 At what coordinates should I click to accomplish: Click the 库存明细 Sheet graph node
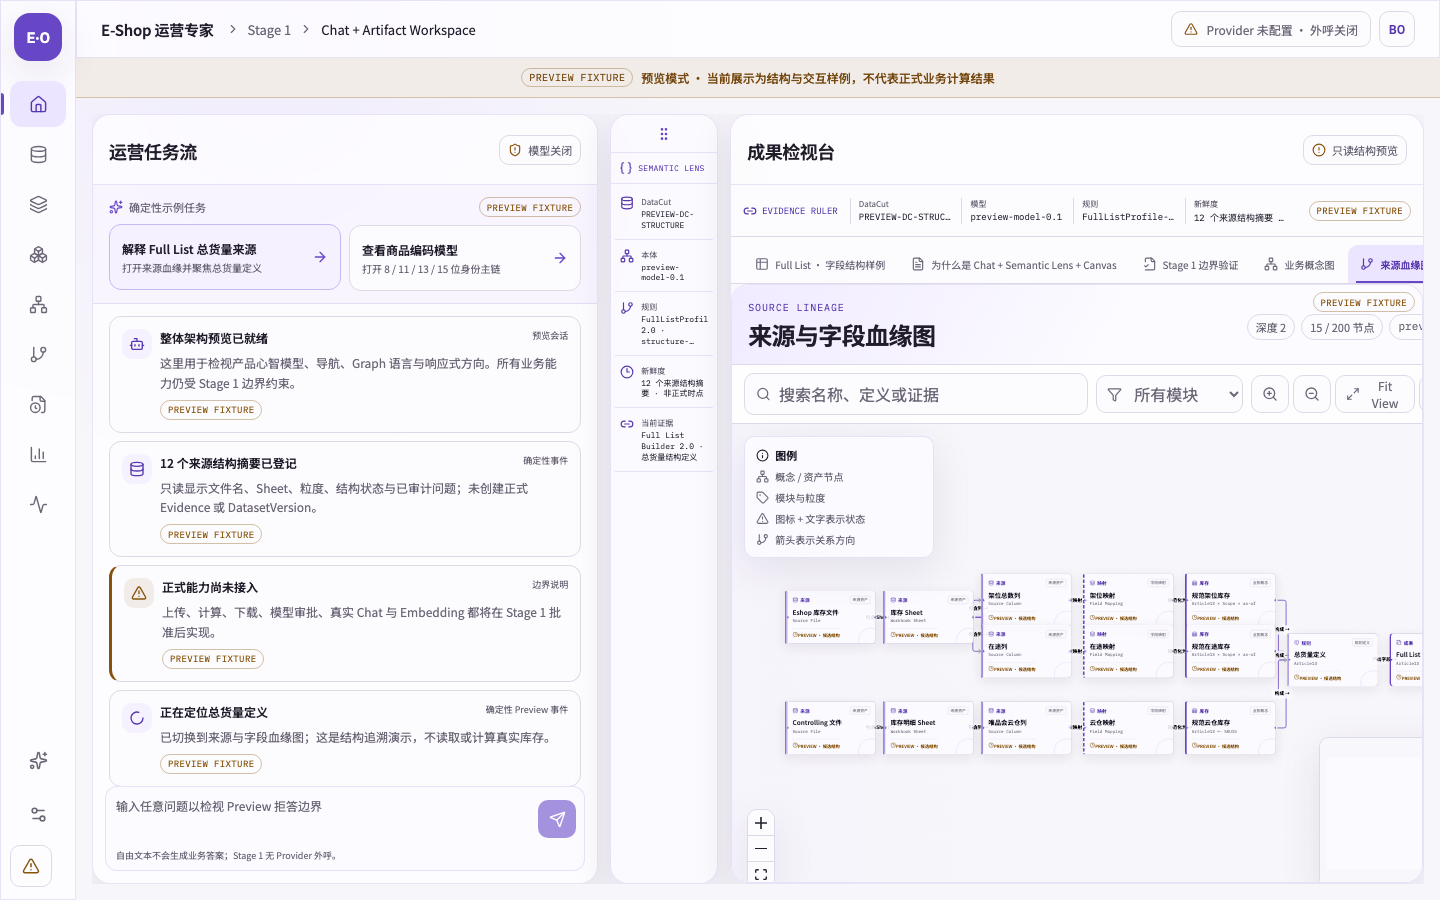[928, 727]
